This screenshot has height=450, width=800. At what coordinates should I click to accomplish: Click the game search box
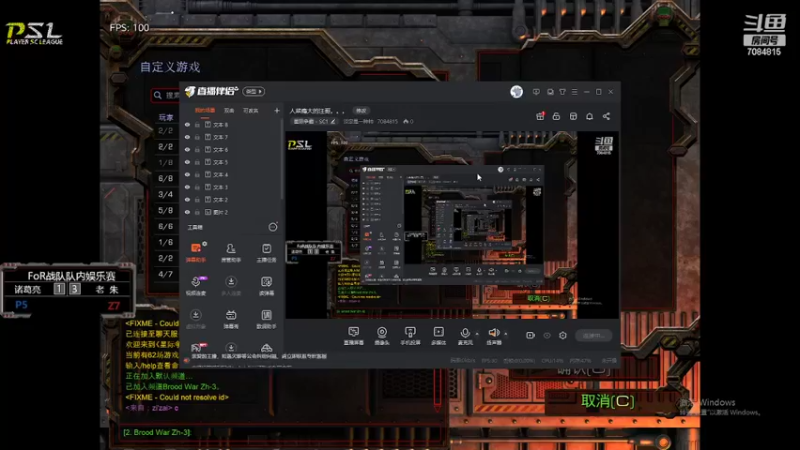[x=165, y=95]
